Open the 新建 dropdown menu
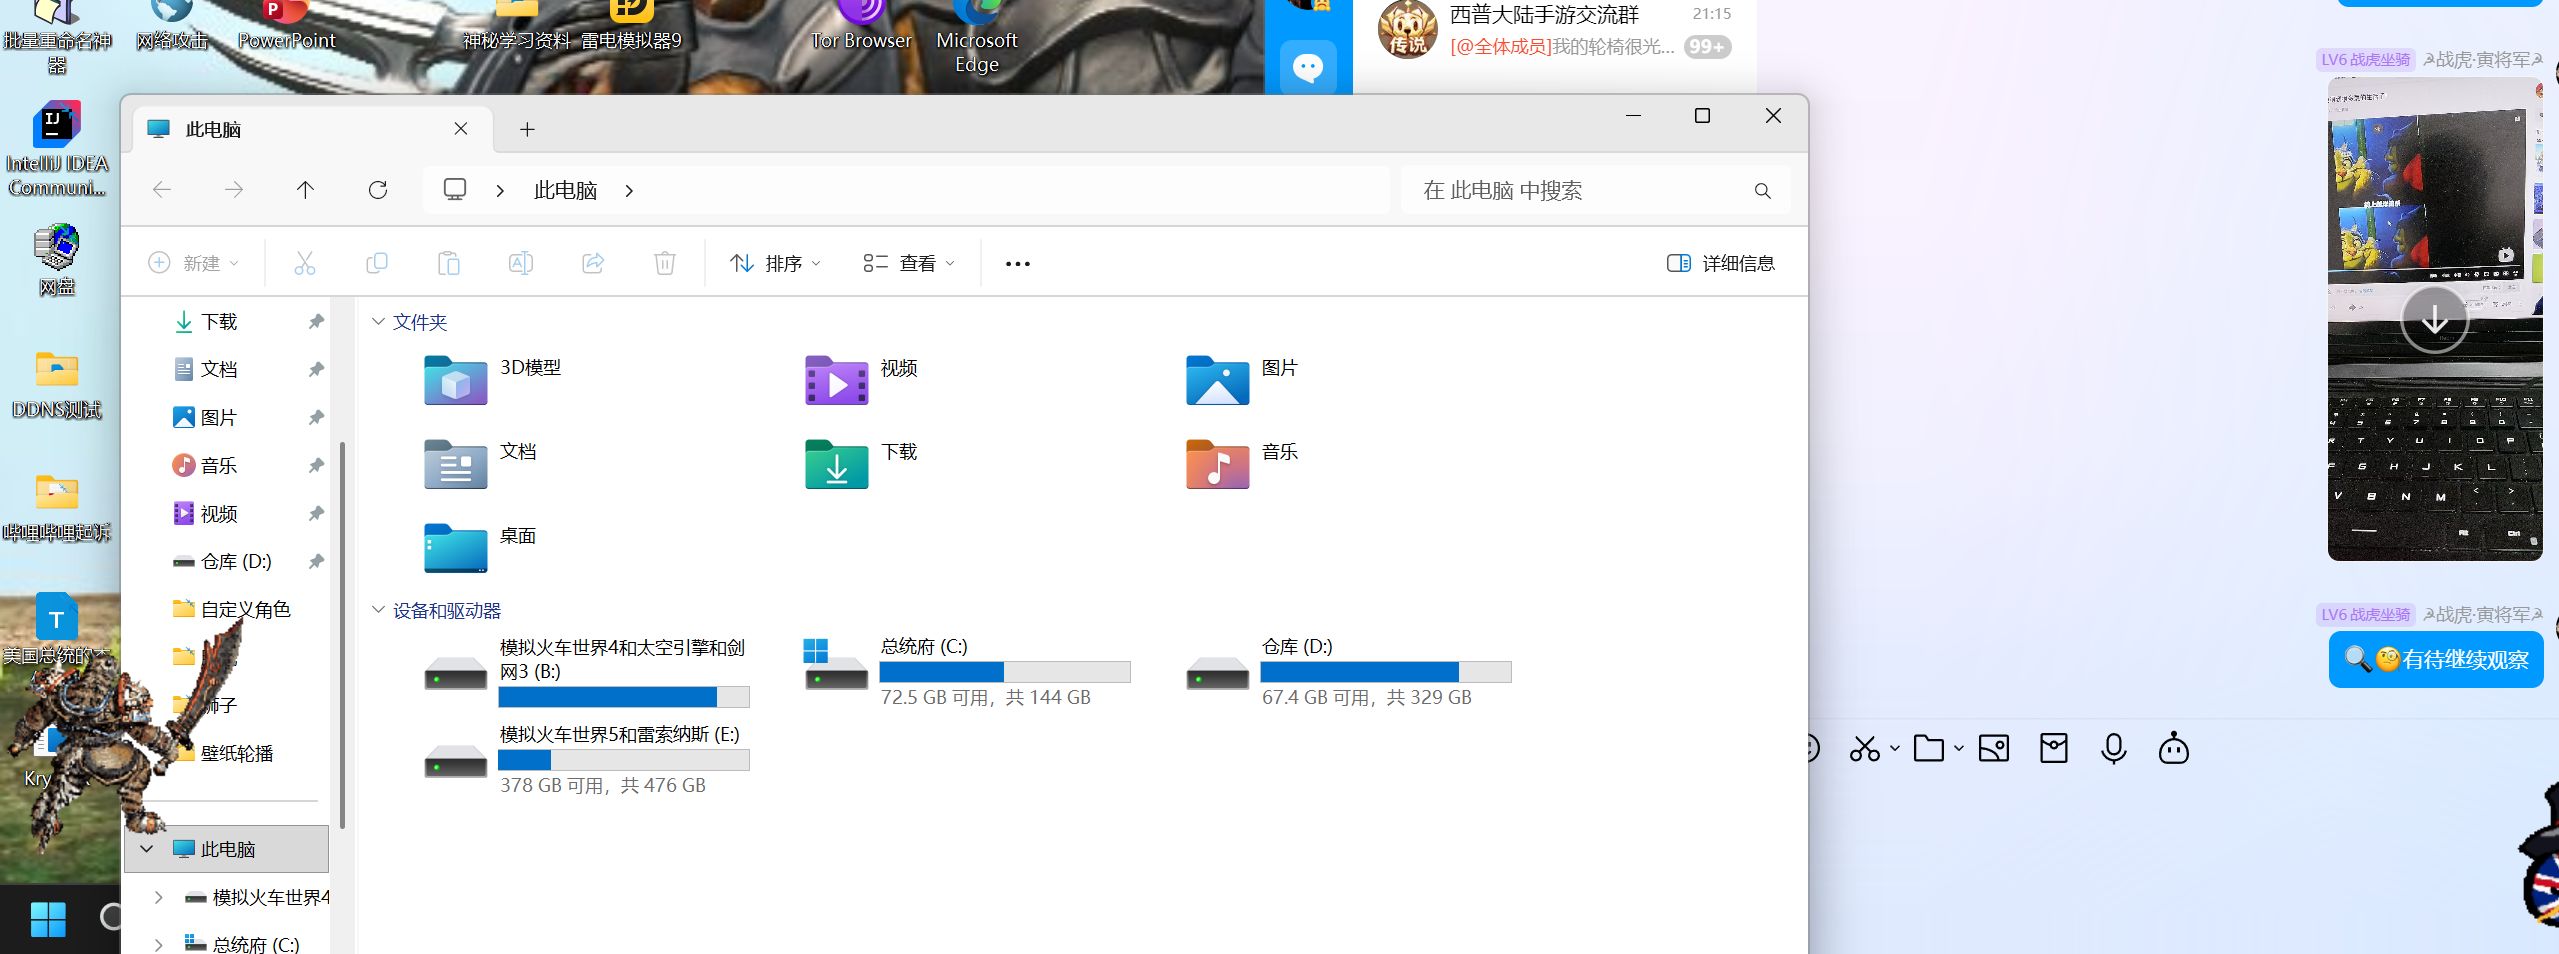 pyautogui.click(x=194, y=263)
